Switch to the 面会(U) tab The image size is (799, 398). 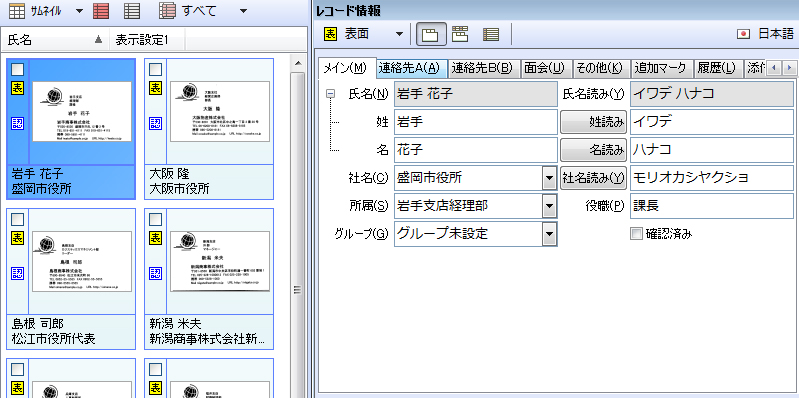point(547,68)
